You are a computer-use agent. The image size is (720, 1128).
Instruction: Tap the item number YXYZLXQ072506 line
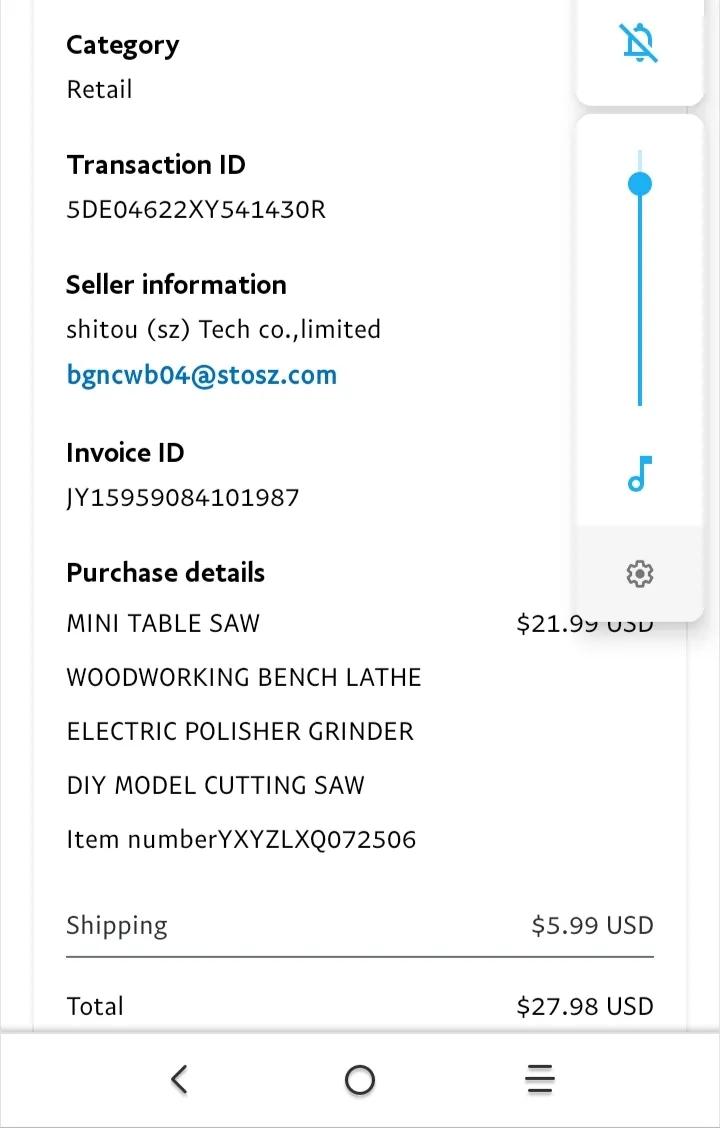pyautogui.click(x=241, y=840)
